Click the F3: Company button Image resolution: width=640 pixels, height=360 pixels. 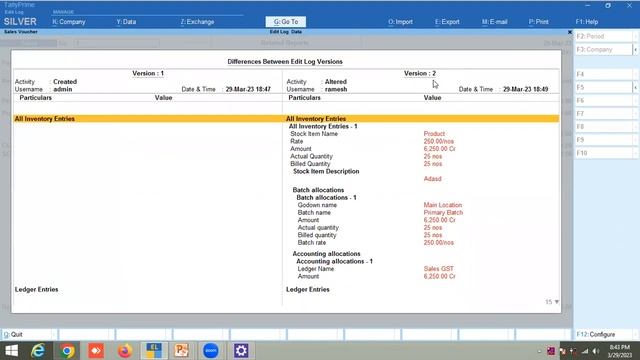coord(604,49)
